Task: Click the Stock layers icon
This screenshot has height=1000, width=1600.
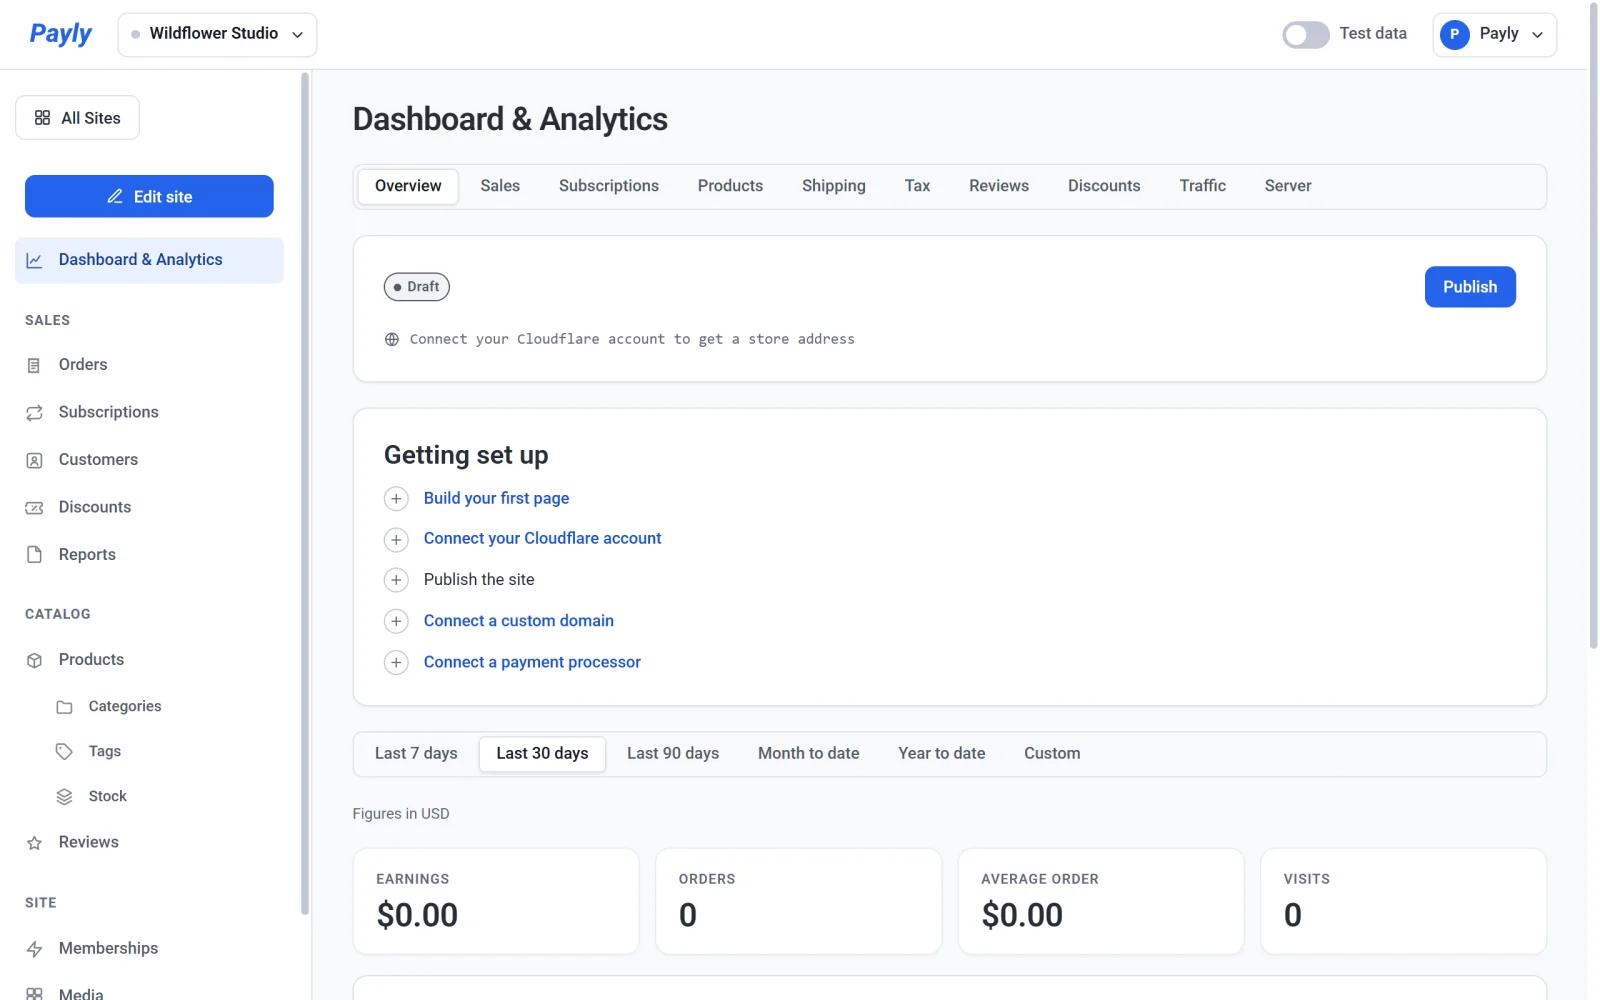Action: [x=64, y=796]
